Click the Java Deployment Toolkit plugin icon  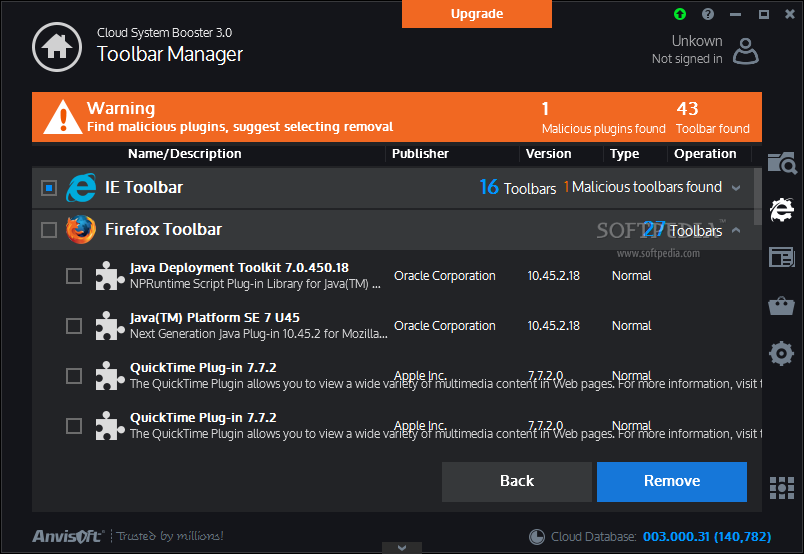pos(110,276)
